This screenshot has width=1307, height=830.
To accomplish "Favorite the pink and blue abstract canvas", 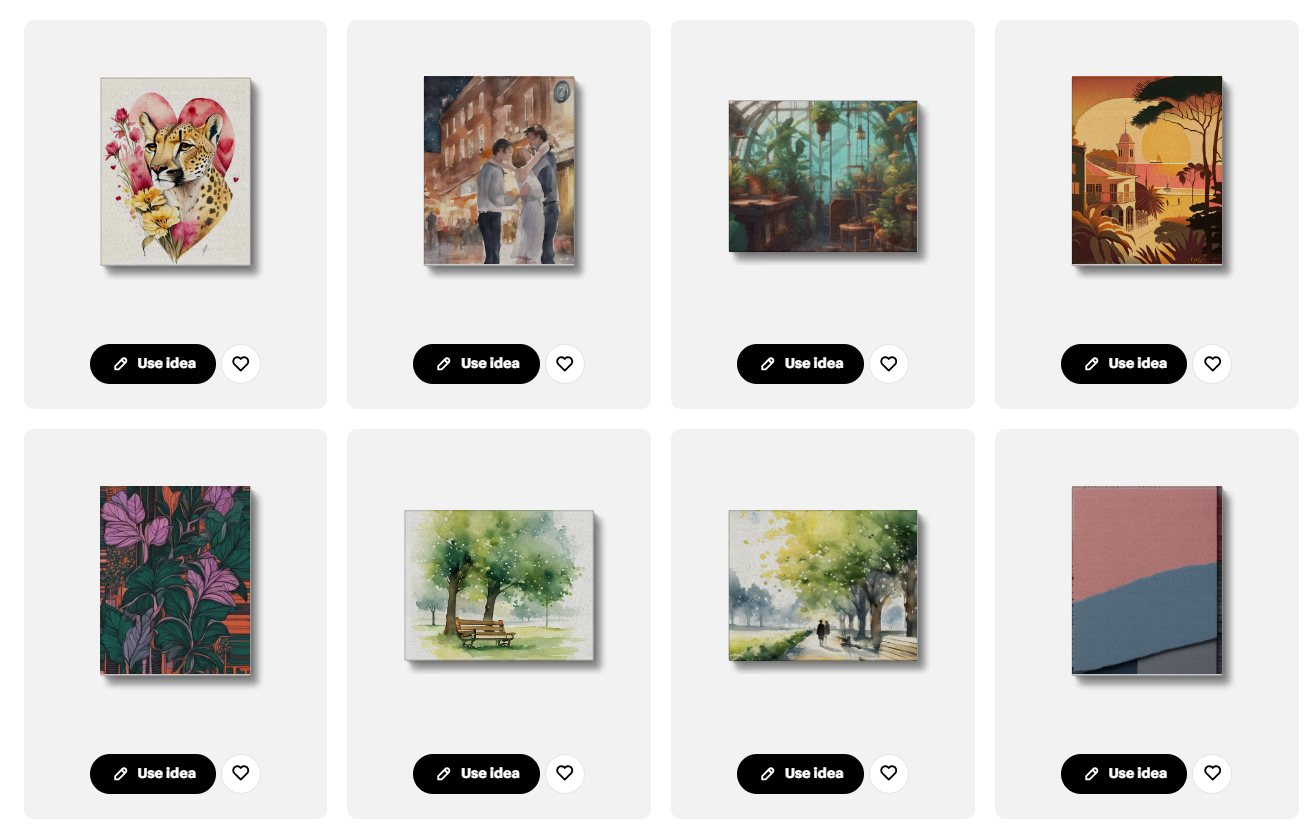I will 1212,774.
